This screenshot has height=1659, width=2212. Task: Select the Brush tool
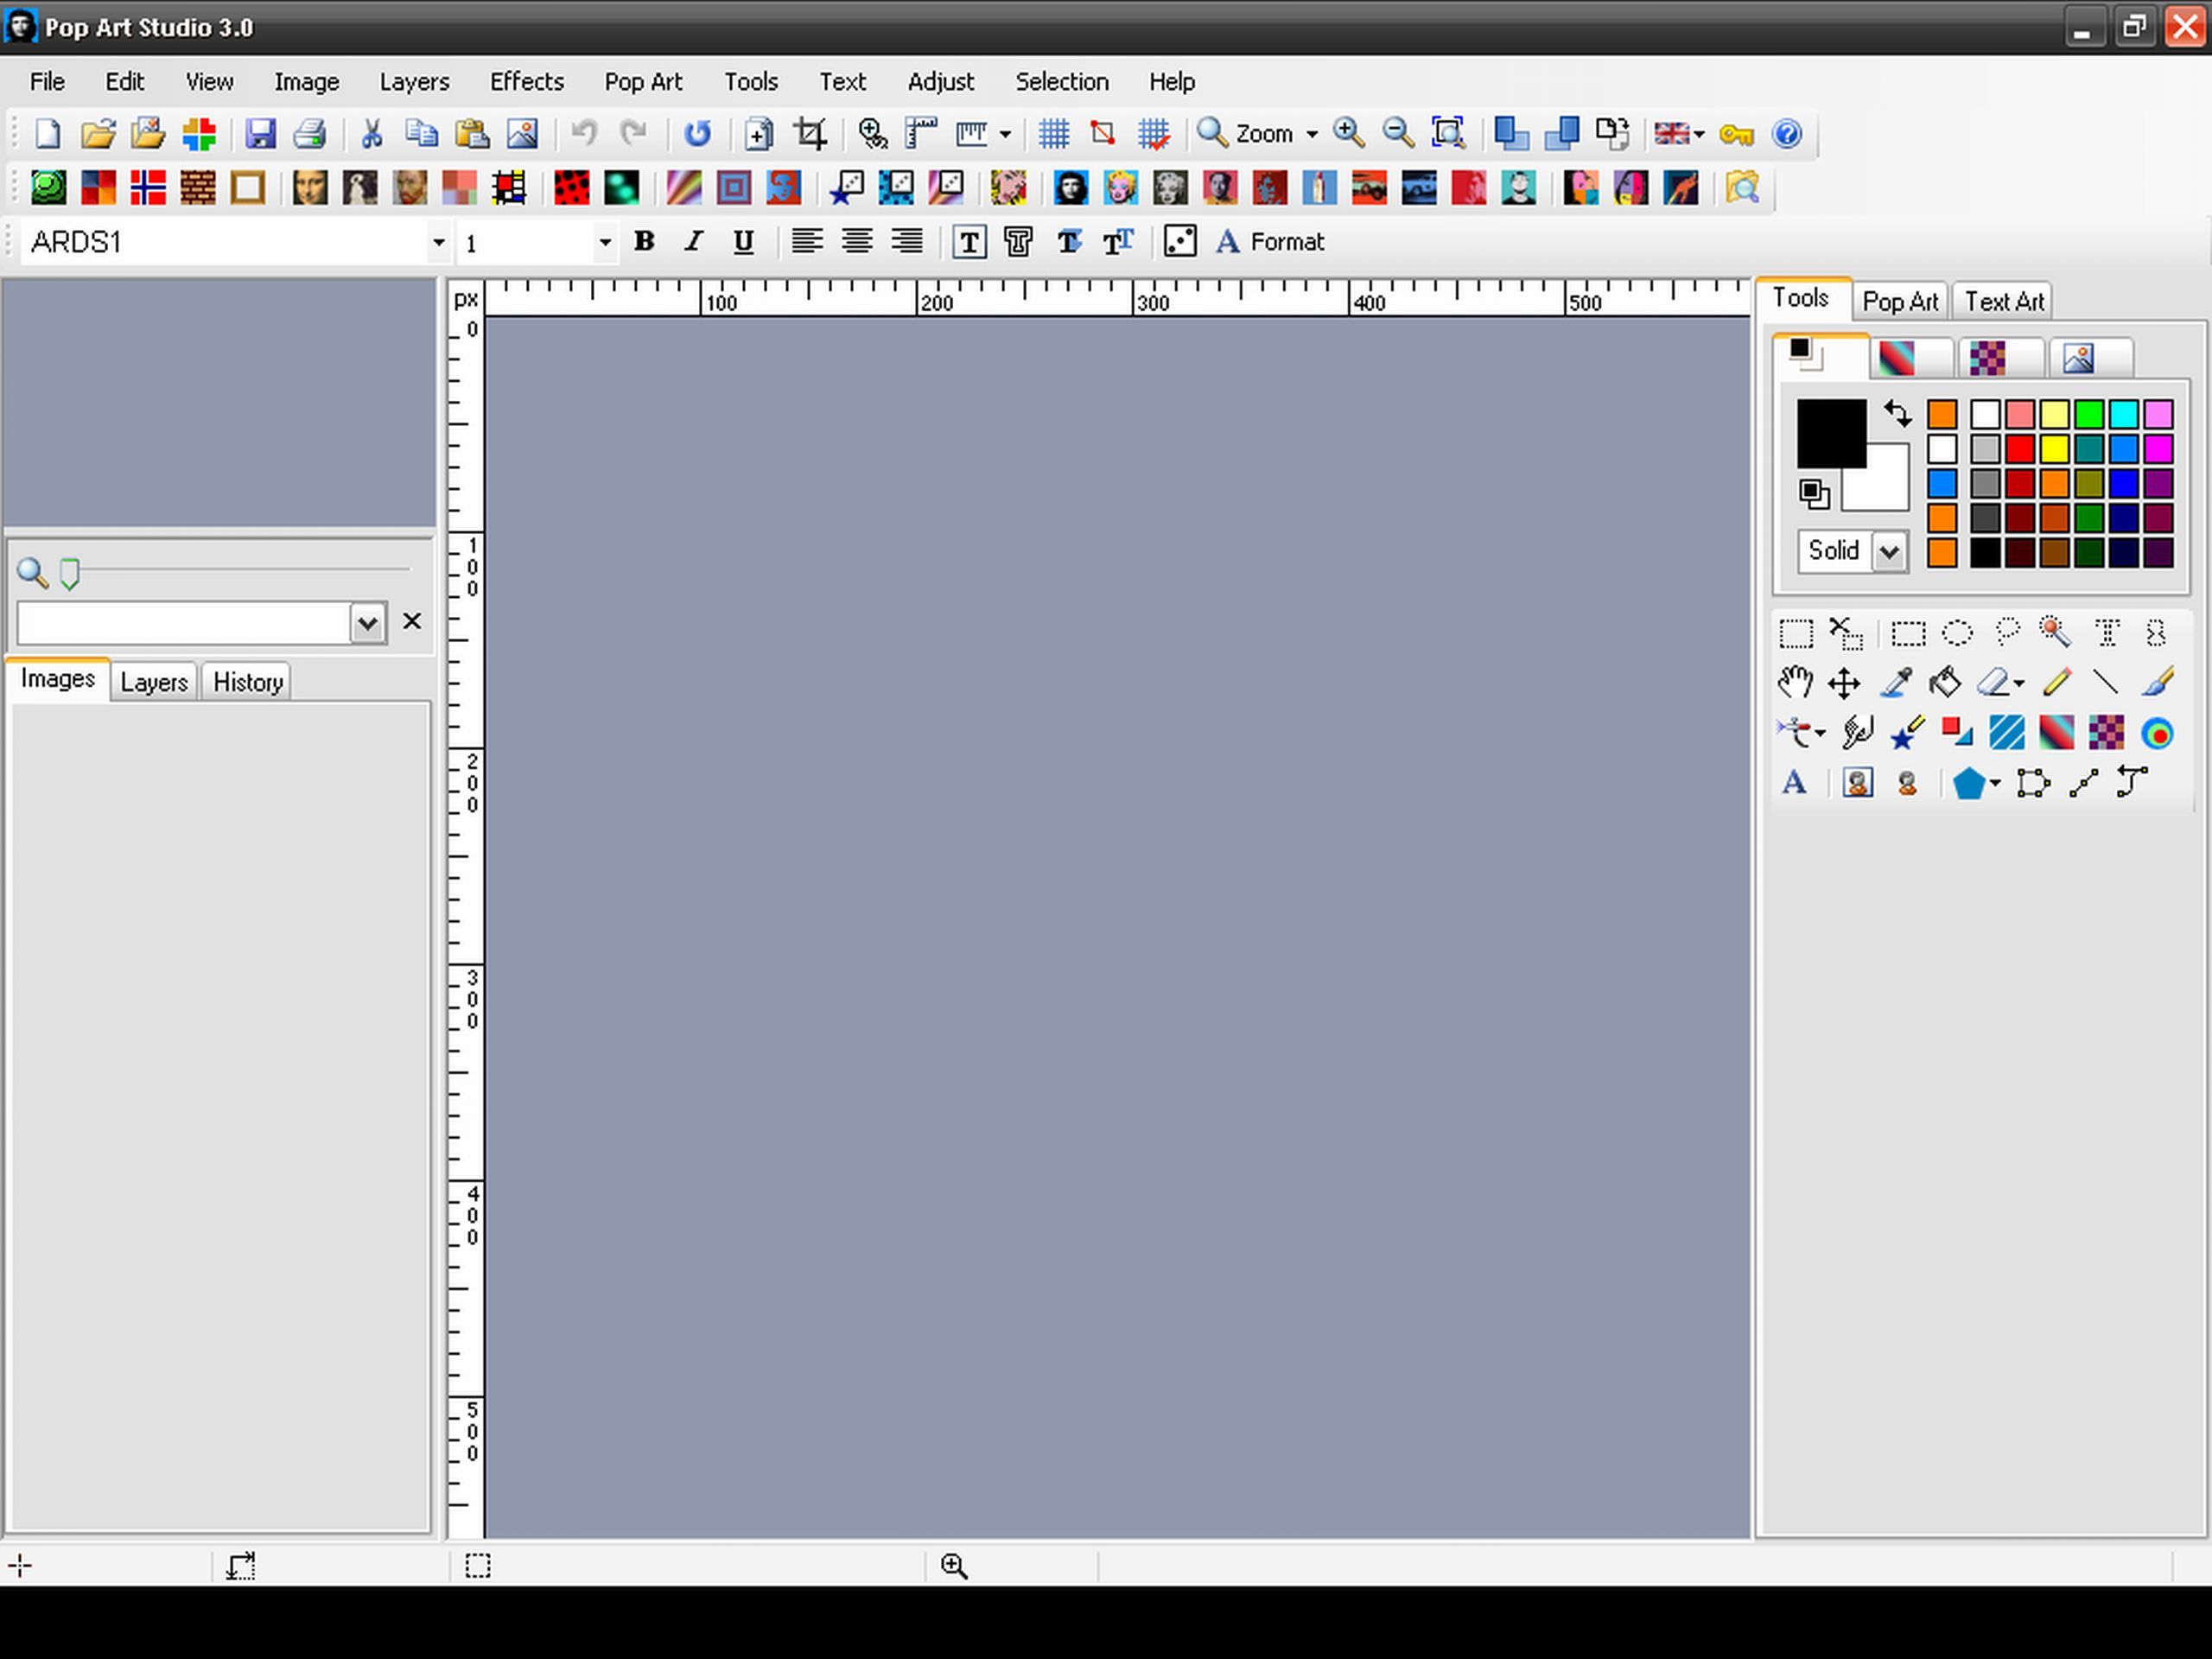pos(2157,682)
